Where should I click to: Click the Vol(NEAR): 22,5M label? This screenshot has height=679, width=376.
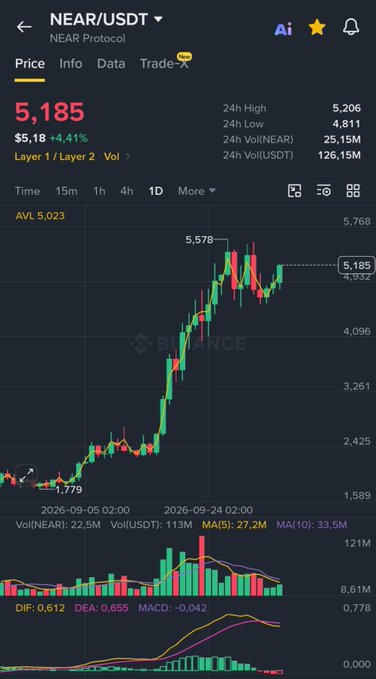click(58, 525)
